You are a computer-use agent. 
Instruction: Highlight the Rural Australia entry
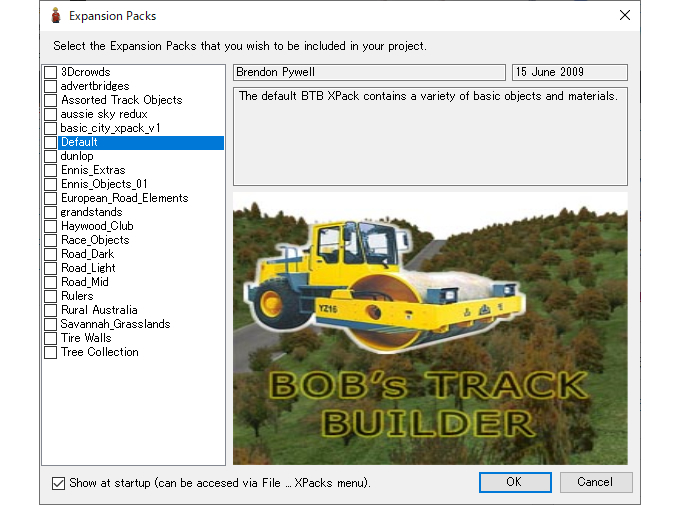pos(99,310)
